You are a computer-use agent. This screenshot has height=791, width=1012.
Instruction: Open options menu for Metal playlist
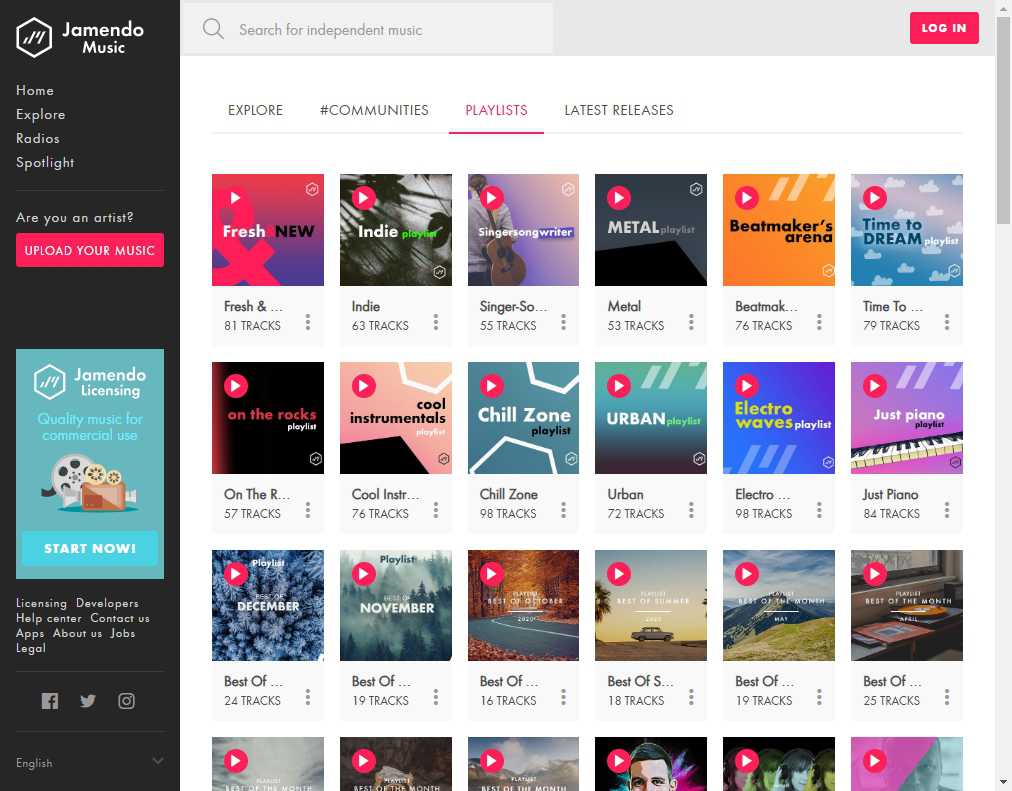point(691,322)
